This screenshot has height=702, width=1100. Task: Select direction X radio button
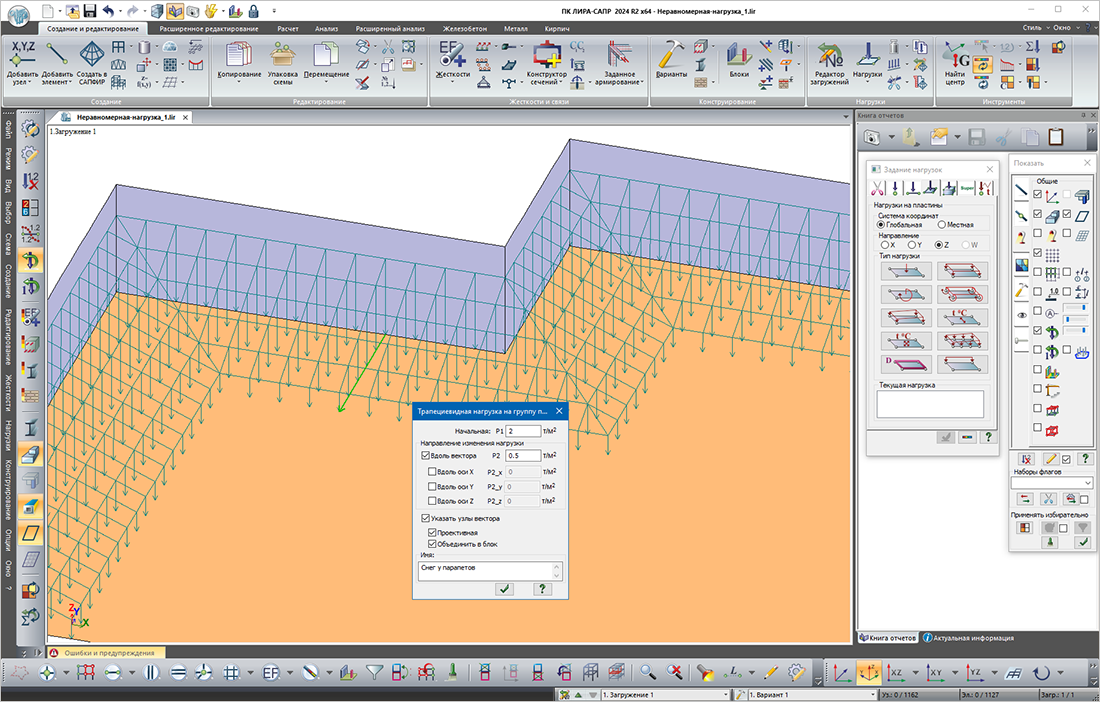coord(884,245)
